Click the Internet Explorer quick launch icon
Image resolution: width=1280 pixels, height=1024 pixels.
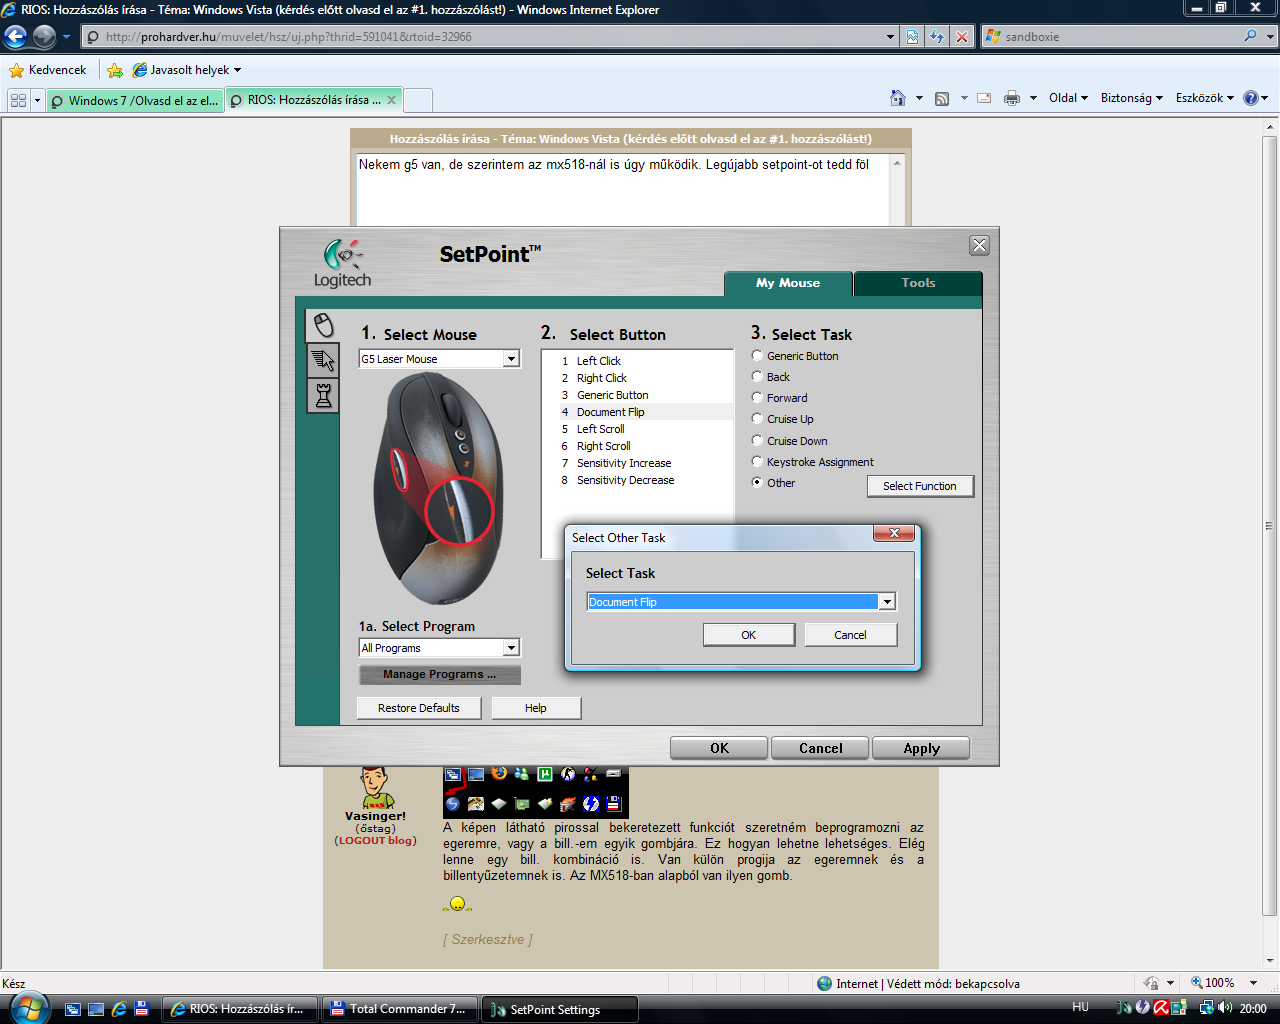pyautogui.click(x=119, y=1009)
